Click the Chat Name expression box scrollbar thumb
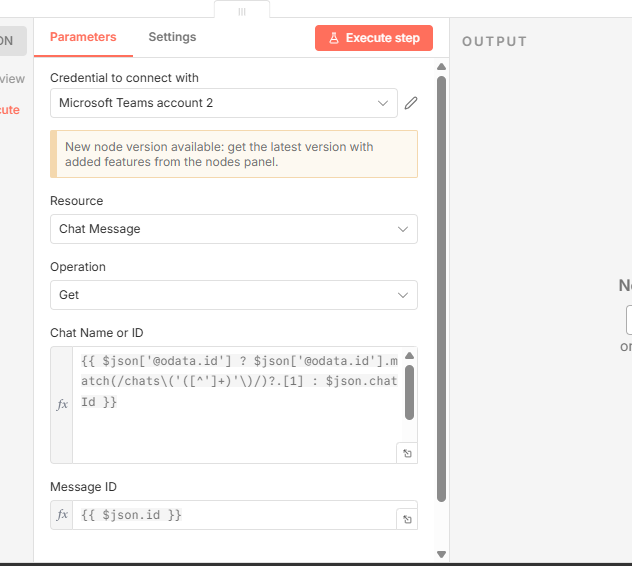Viewport: 632px width, 566px height. click(409, 392)
